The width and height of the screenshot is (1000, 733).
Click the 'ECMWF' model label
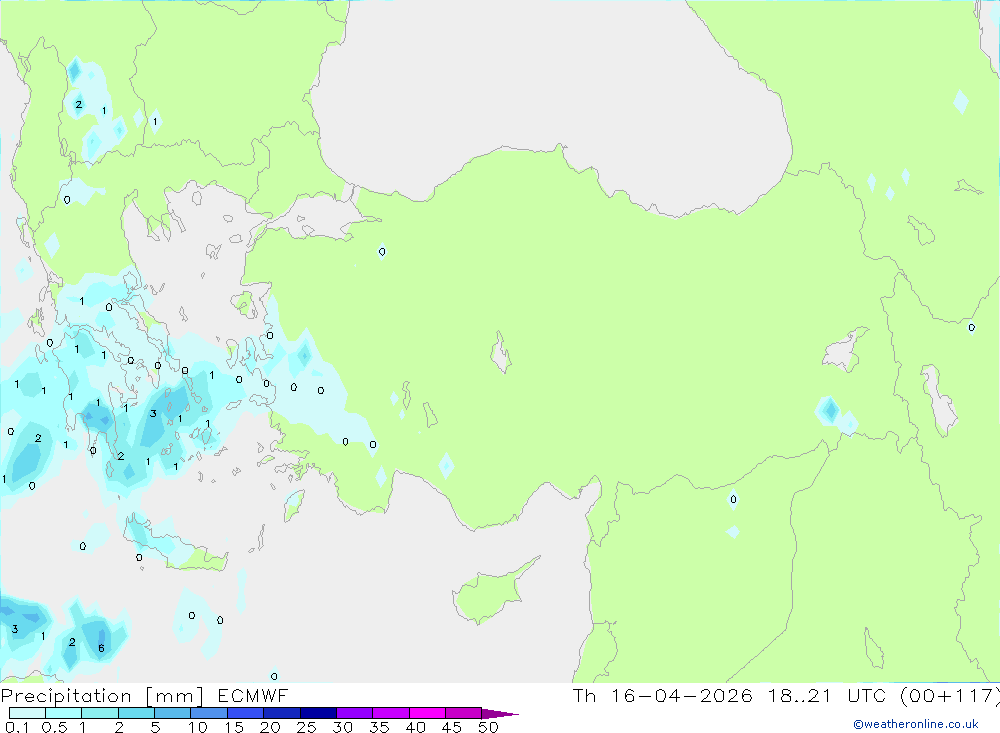pos(253,695)
